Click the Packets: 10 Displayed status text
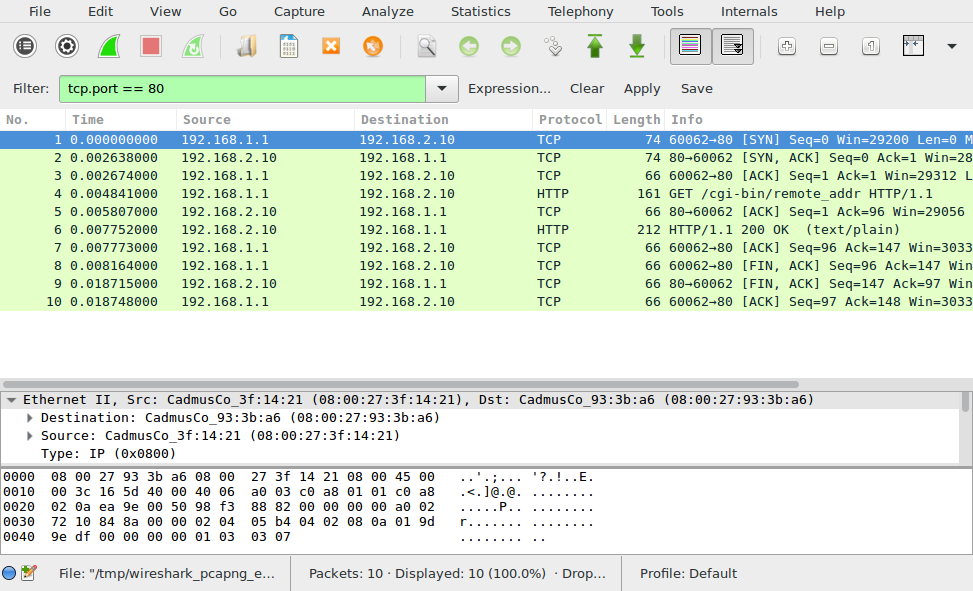 click(x=457, y=574)
